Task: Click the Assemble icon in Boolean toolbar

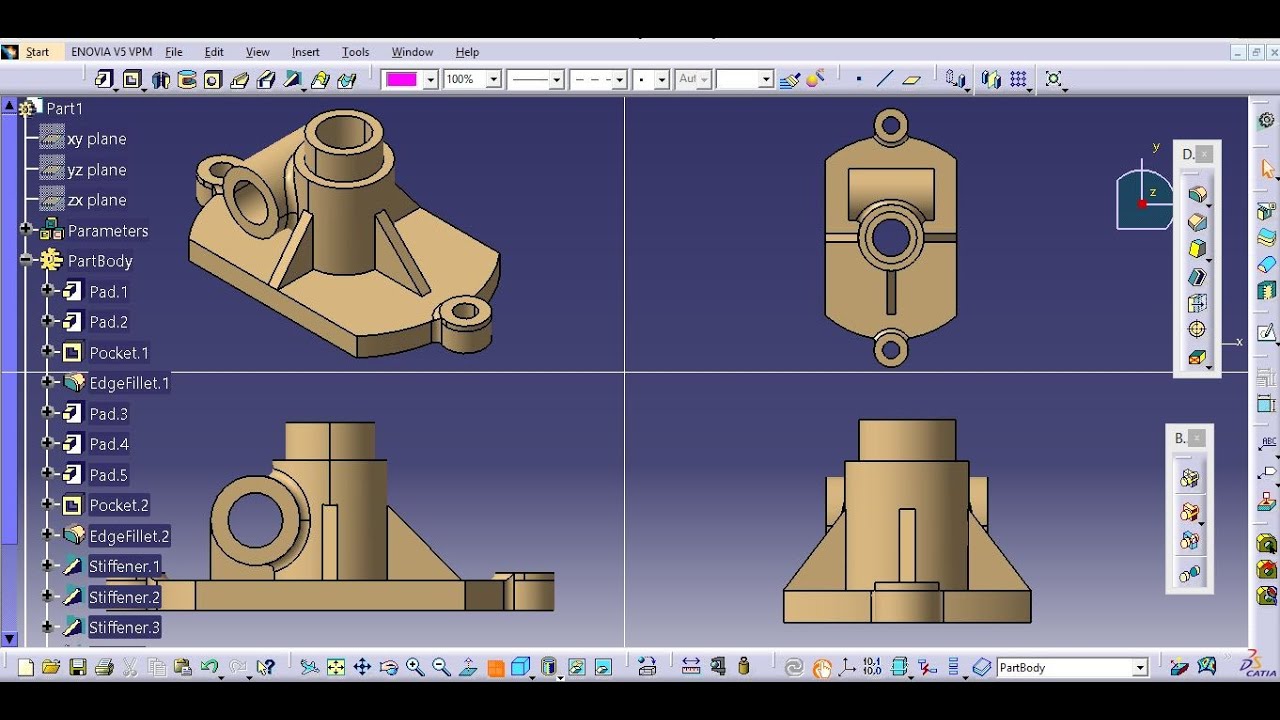Action: (x=1189, y=478)
